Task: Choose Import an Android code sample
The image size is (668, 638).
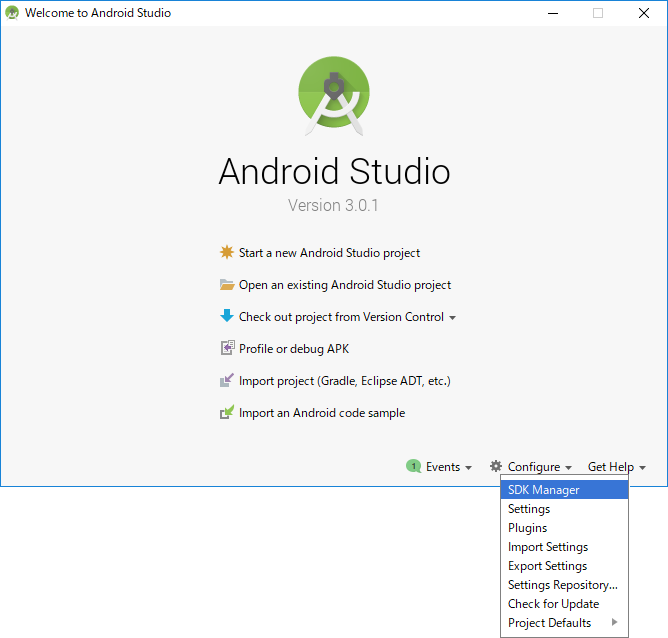Action: pyautogui.click(x=322, y=413)
